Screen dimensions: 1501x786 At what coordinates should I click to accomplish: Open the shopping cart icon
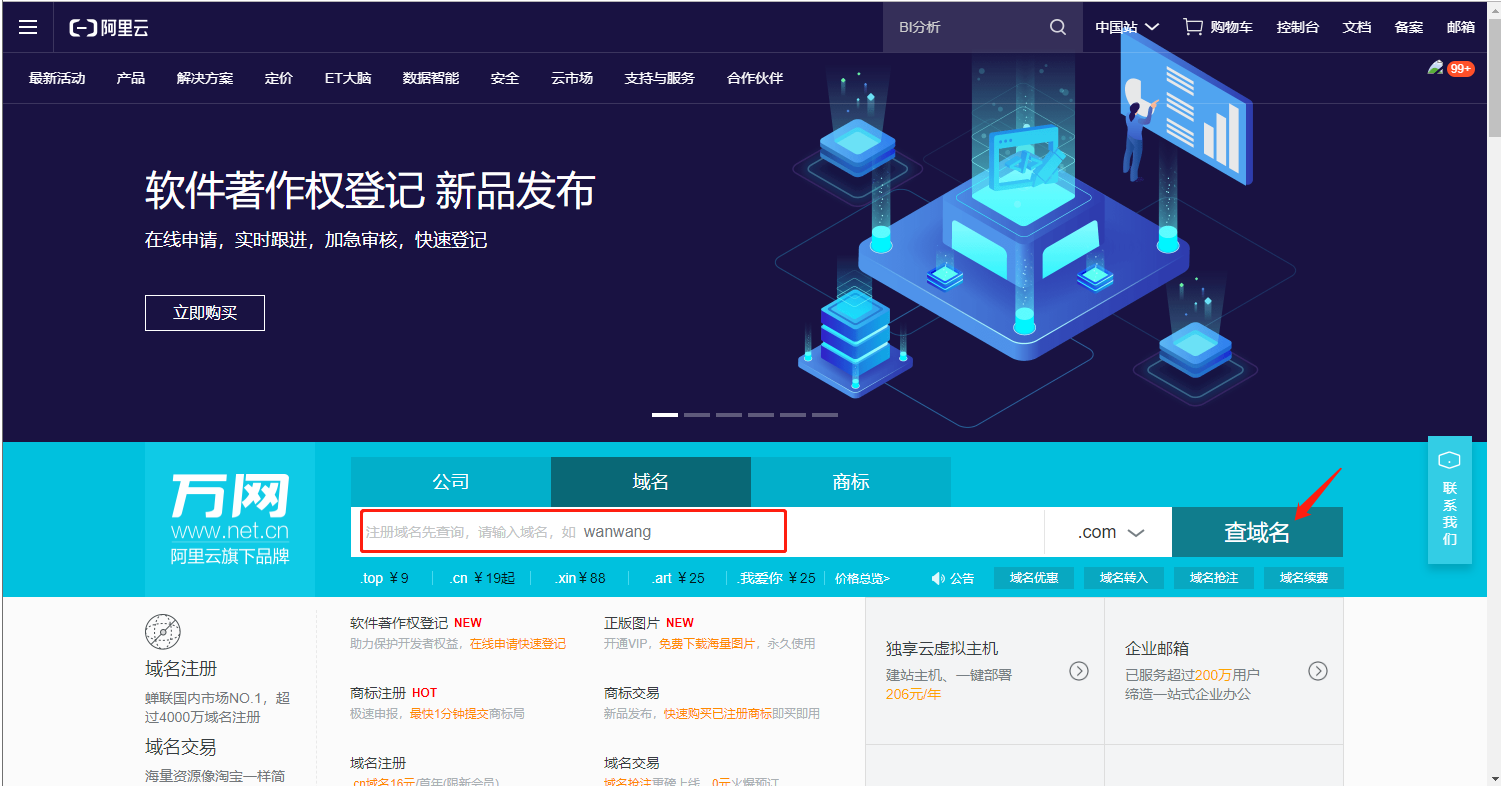[1193, 27]
